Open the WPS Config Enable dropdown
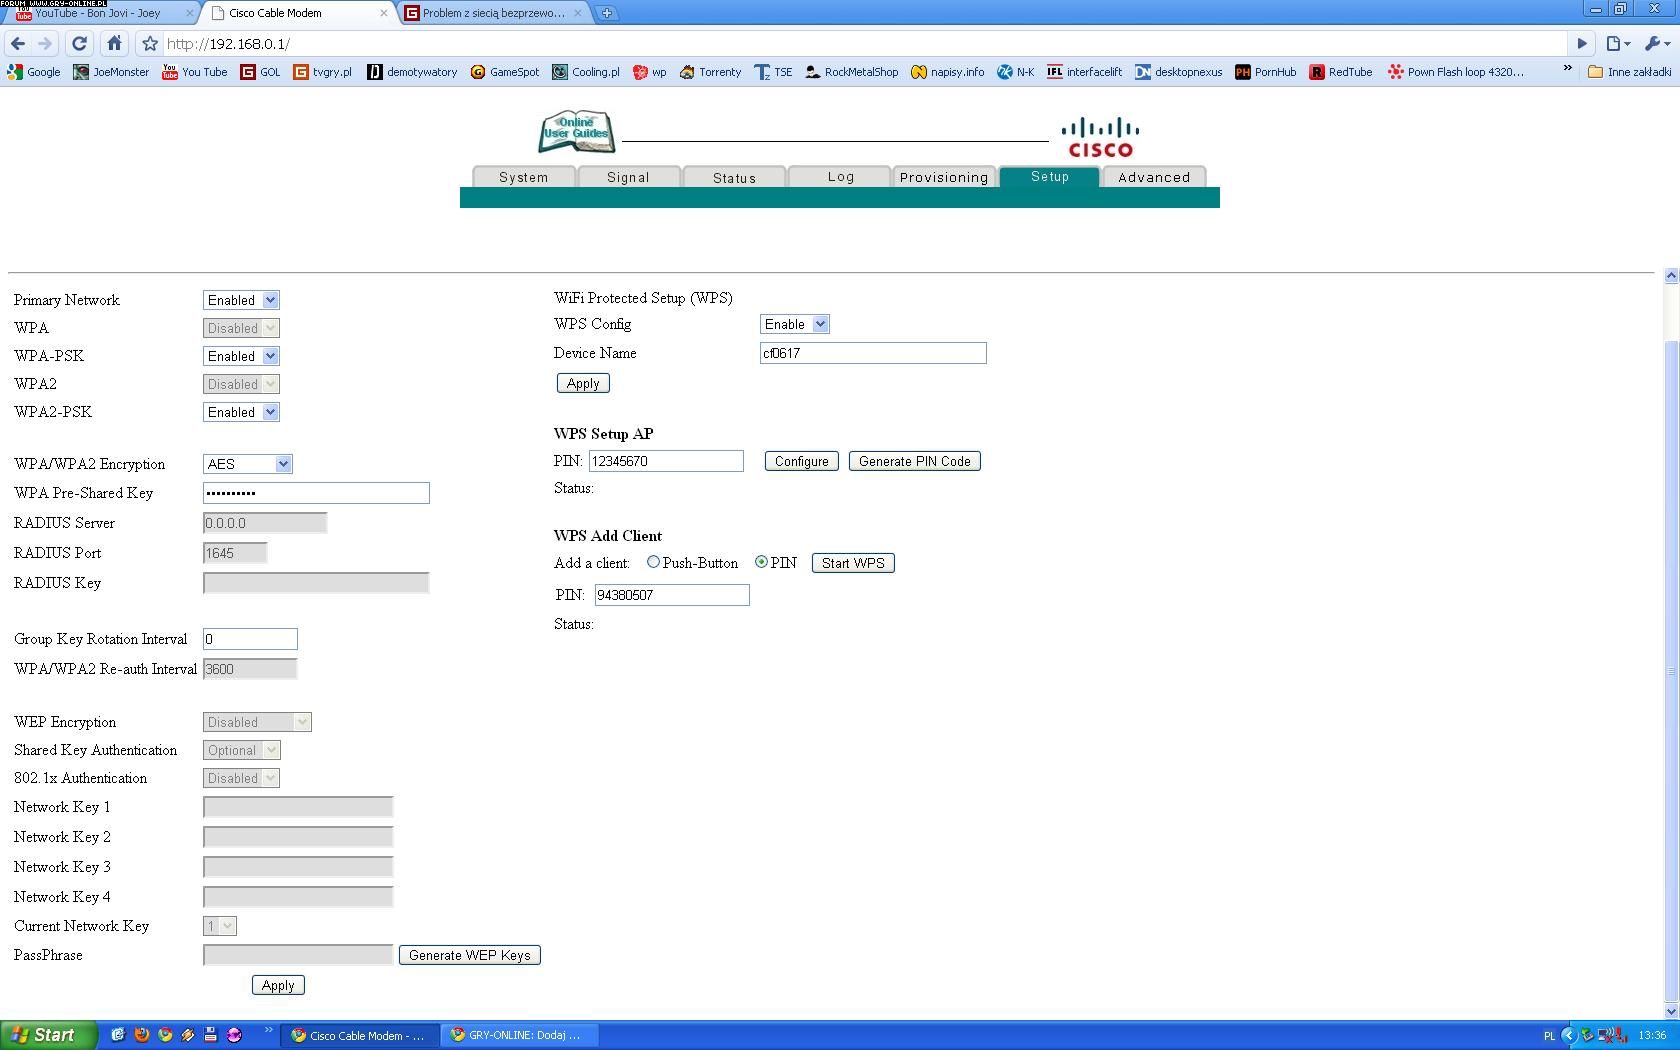 coord(794,324)
